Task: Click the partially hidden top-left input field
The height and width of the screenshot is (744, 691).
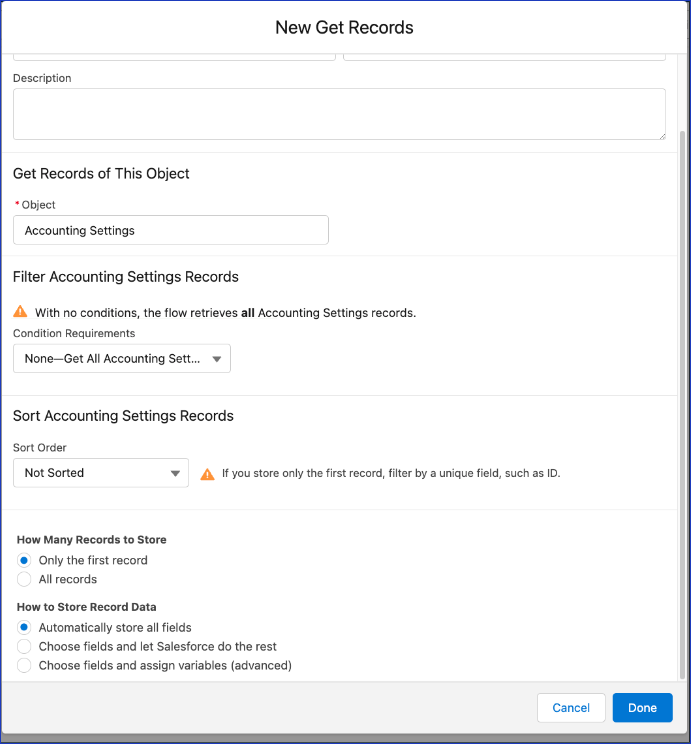Action: click(174, 56)
